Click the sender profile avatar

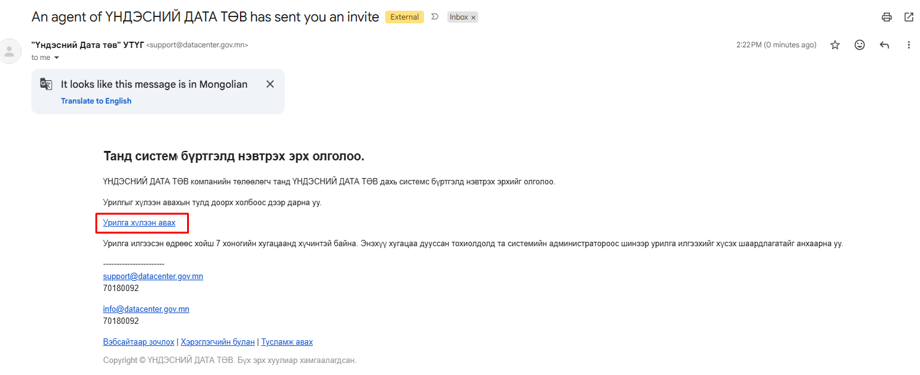click(9, 50)
